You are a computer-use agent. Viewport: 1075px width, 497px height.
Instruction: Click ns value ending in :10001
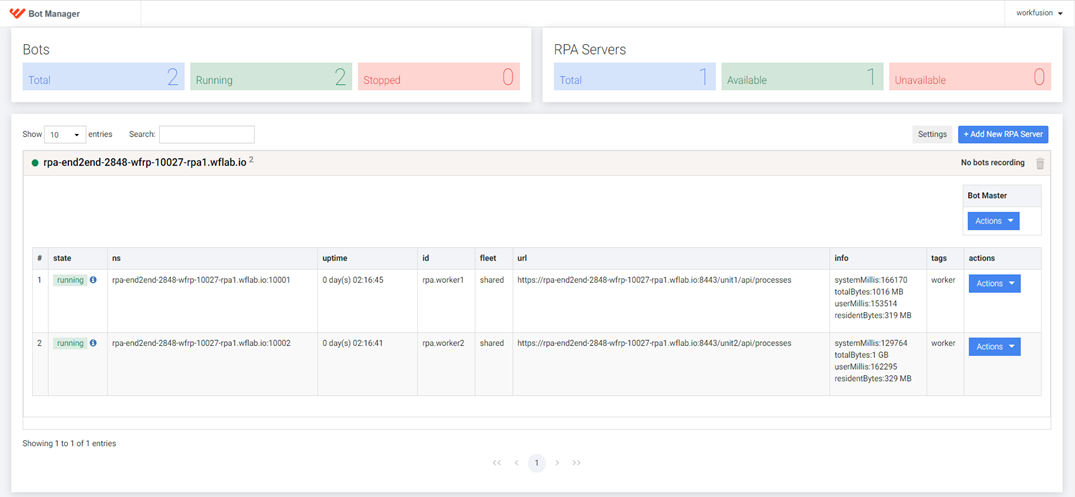tap(202, 280)
